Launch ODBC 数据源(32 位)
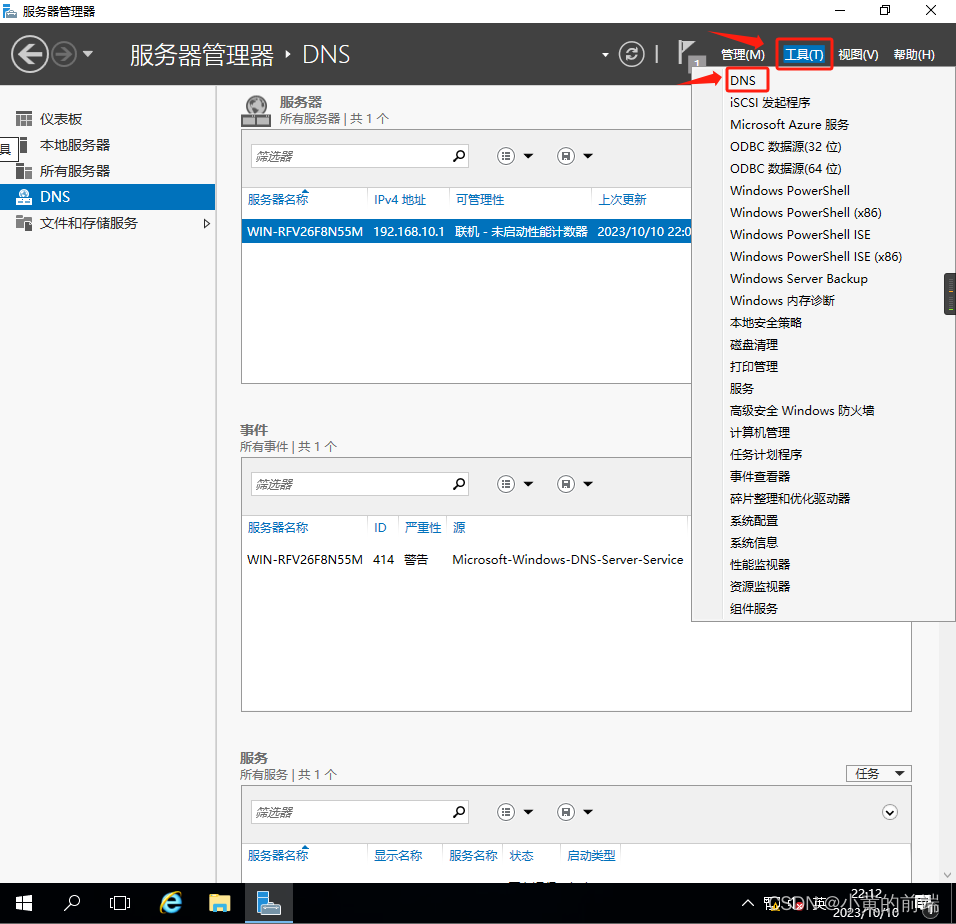The height and width of the screenshot is (924, 956). click(785, 146)
